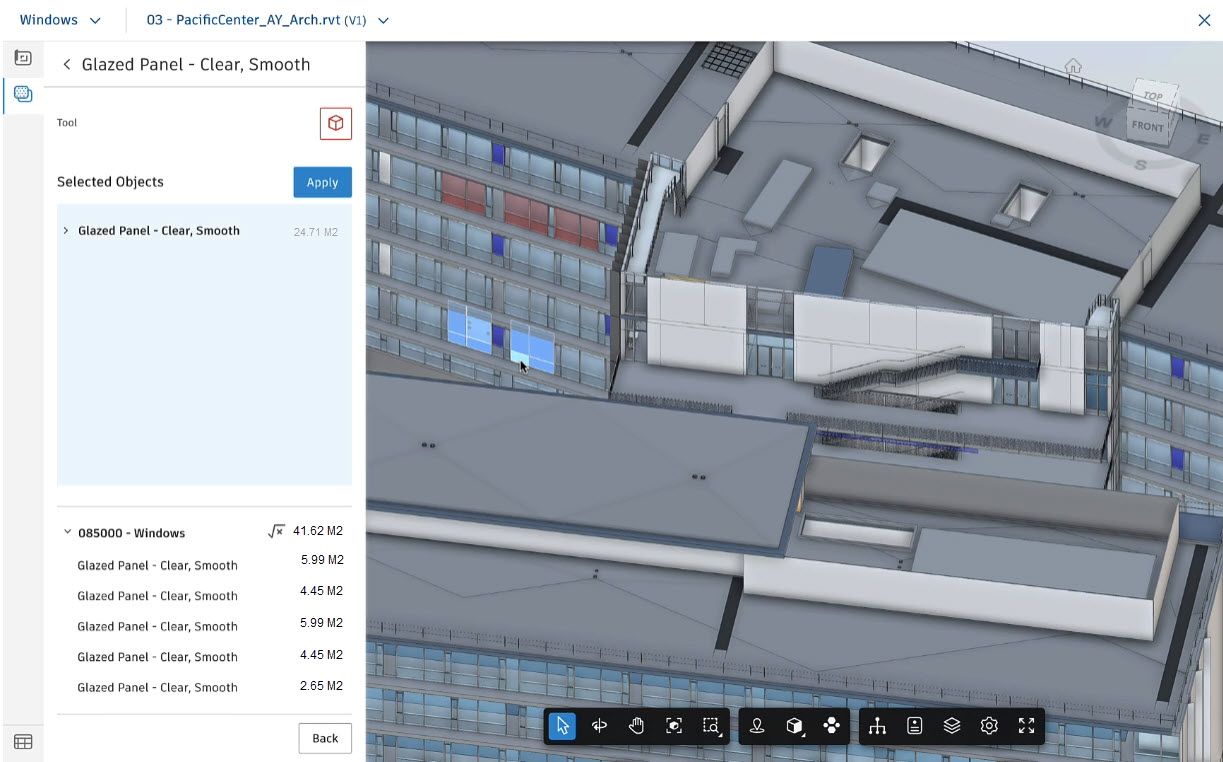Click FRONT on the ViewCube
1223x762 pixels.
[x=1148, y=127]
